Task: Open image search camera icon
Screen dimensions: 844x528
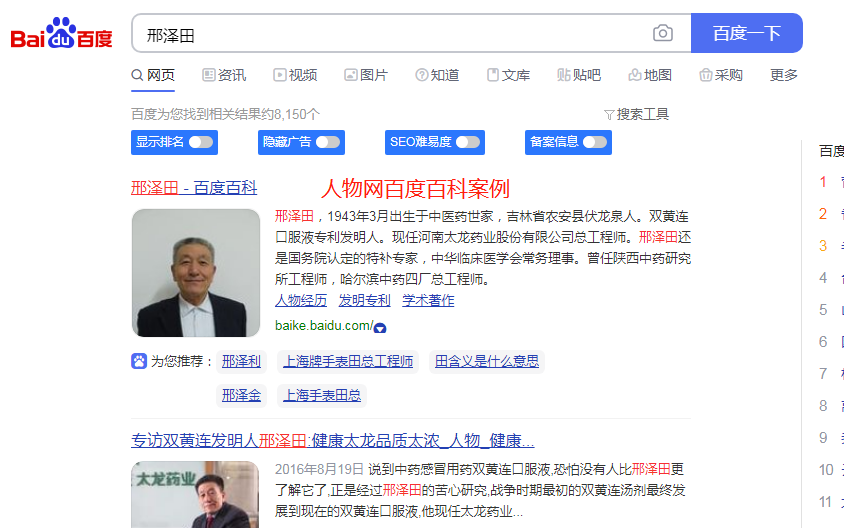Action: pos(663,33)
